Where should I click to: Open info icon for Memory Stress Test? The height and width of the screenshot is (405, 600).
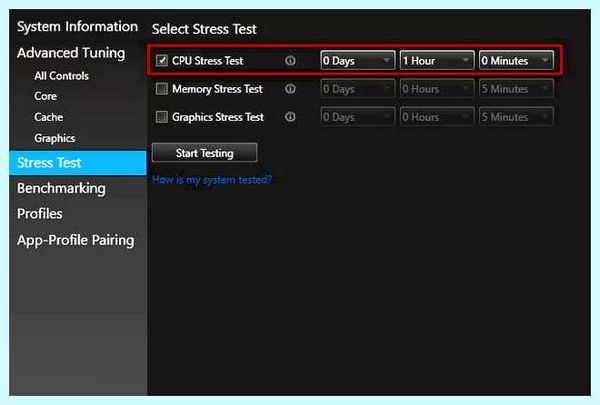coord(290,89)
